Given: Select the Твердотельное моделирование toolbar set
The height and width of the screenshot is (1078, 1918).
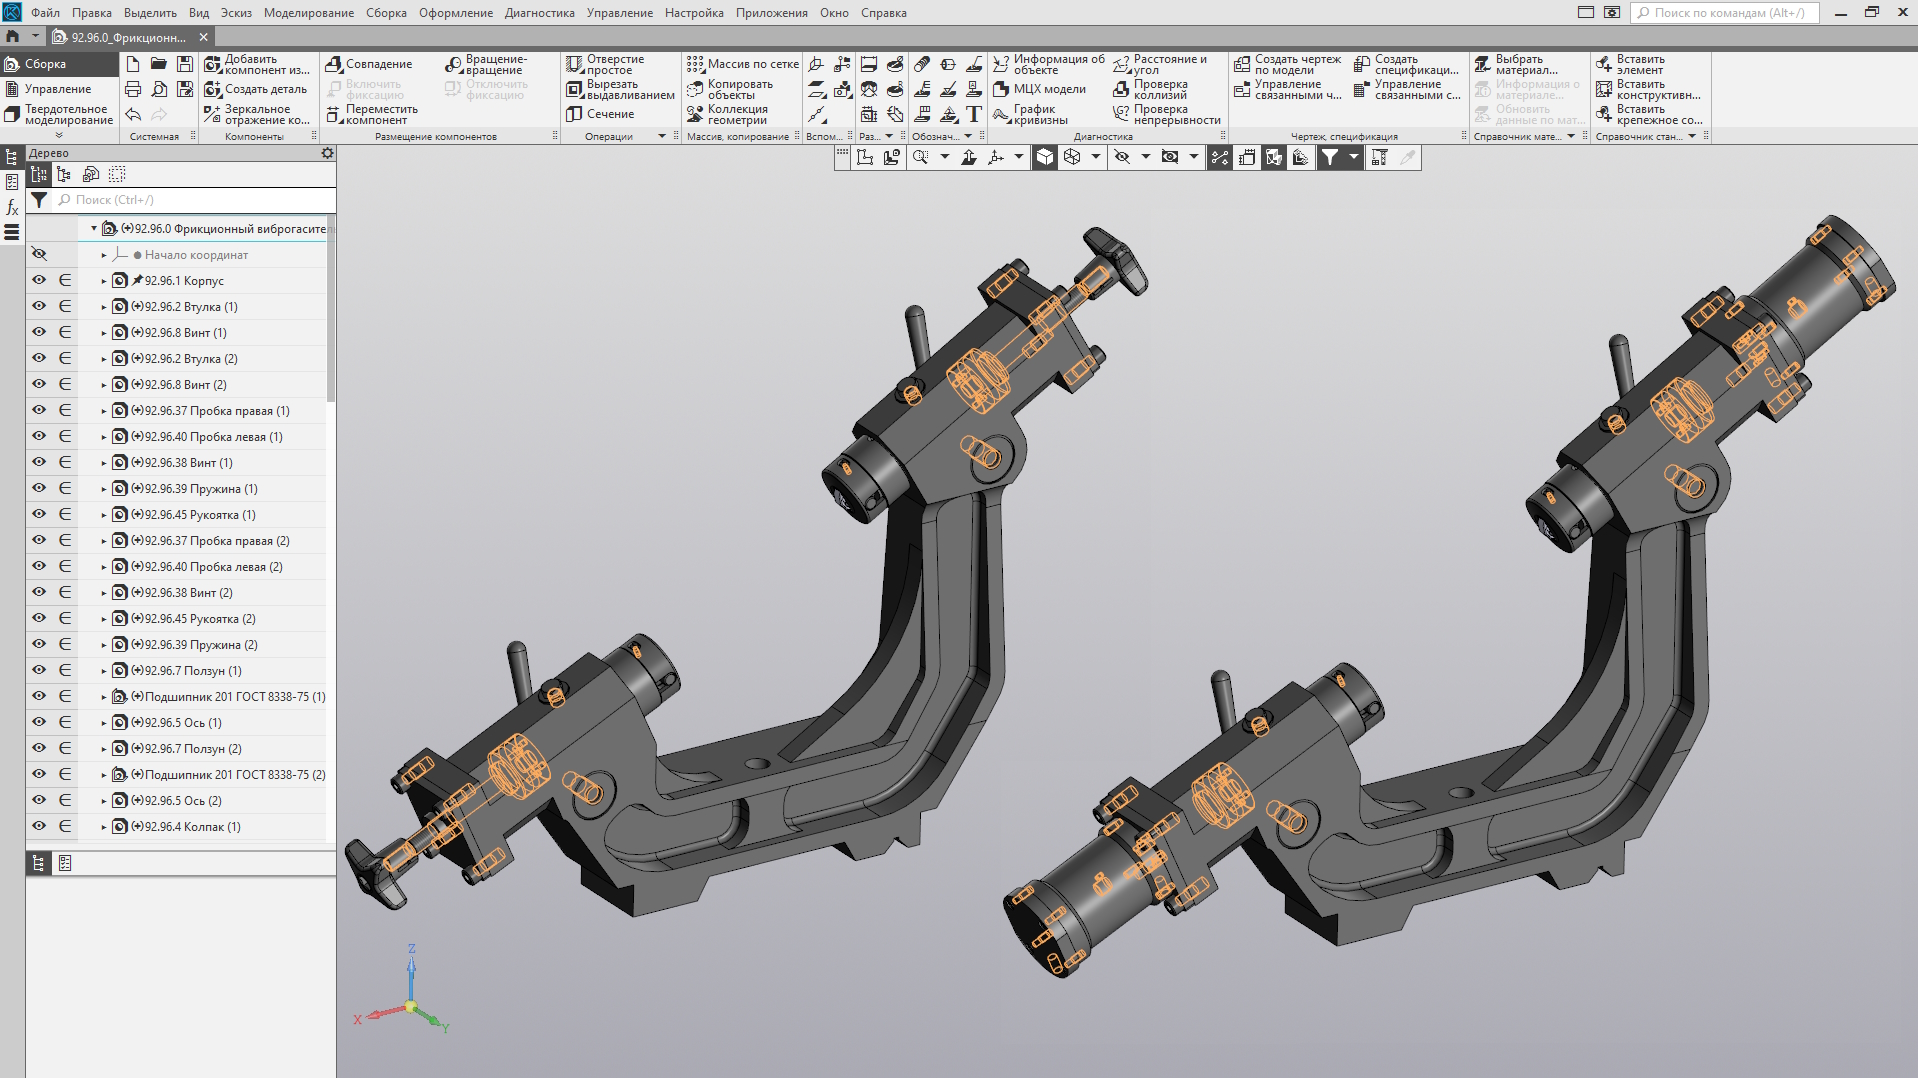Looking at the screenshot, I should [x=58, y=114].
